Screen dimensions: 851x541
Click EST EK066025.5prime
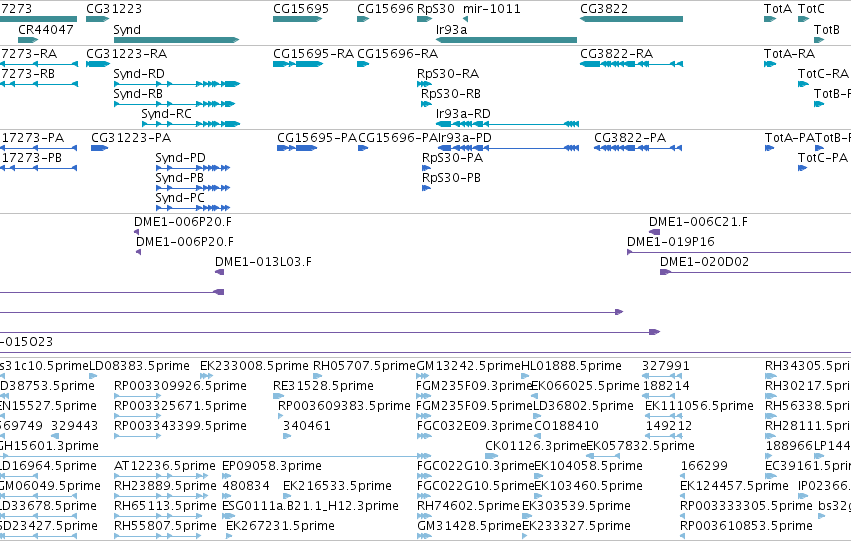pos(585,386)
